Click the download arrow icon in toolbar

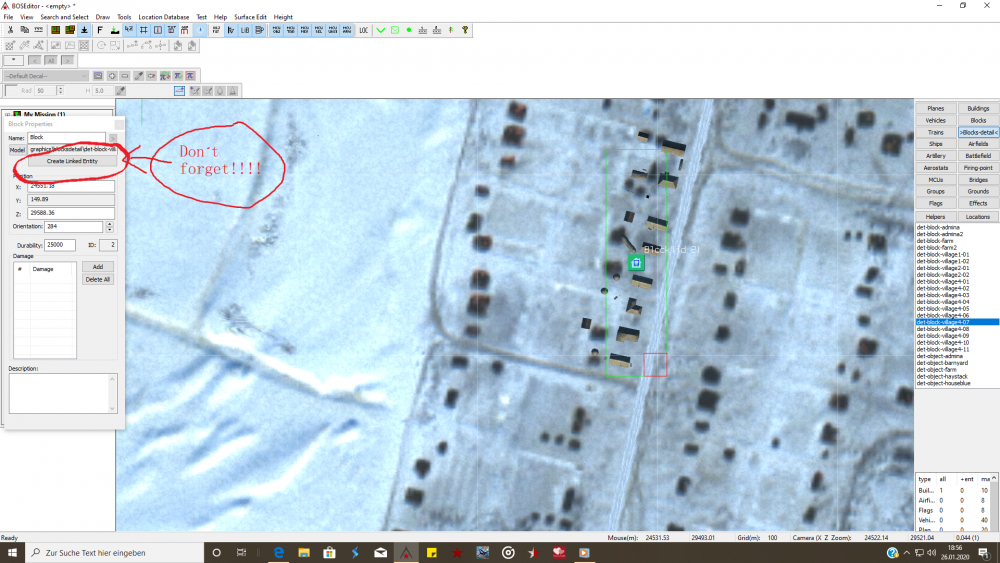[x=84, y=30]
